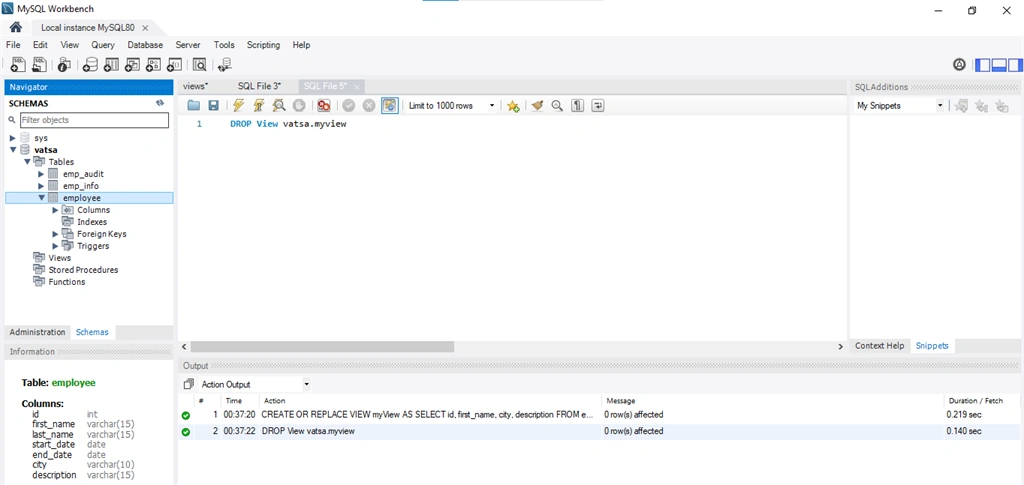Select the Stored Procedures tree item
Viewport: 1024px width, 485px height.
(x=83, y=270)
